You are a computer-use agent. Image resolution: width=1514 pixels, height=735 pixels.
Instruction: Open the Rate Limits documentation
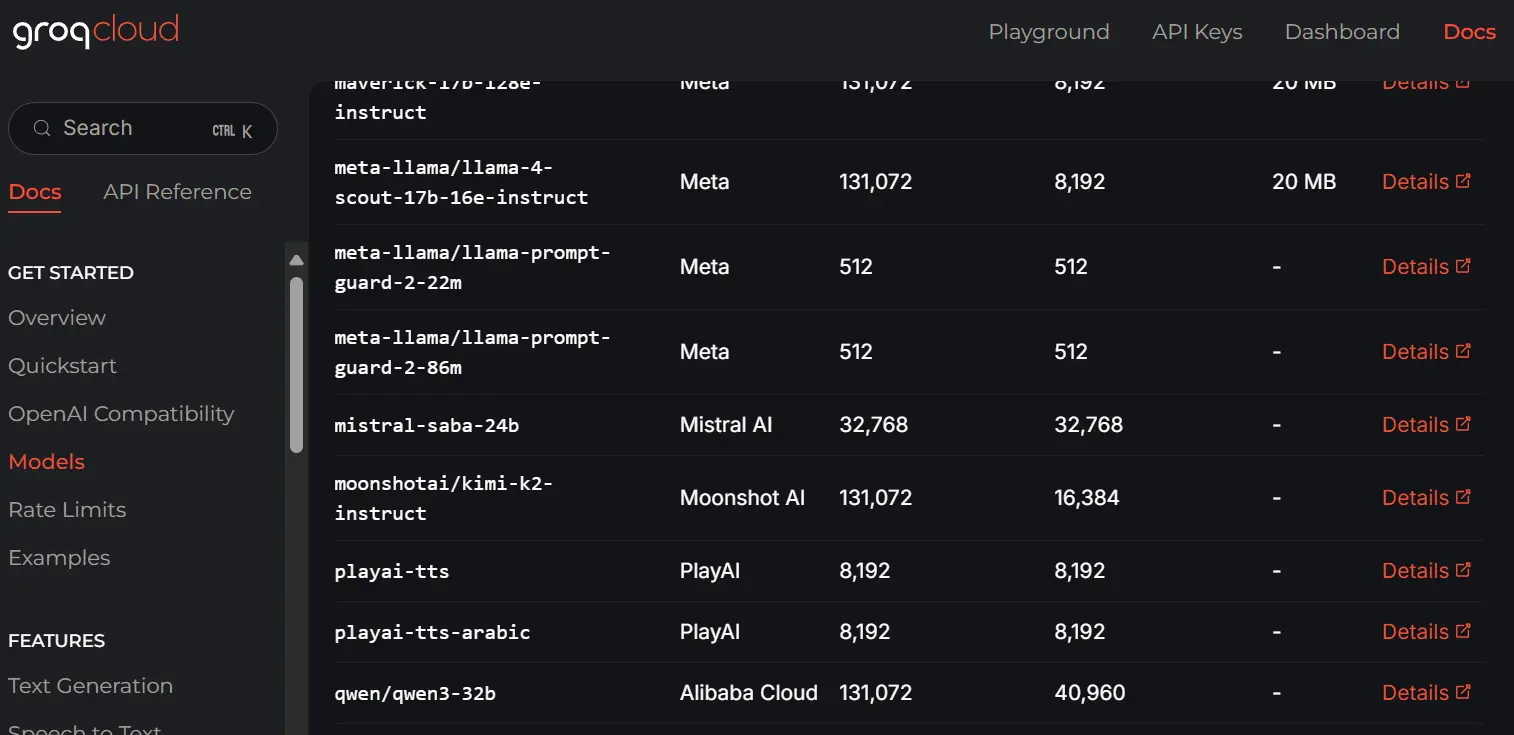(67, 509)
